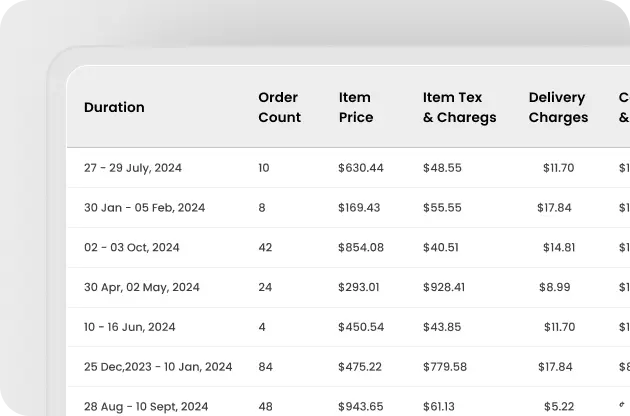Screen dimensions: 630x416
Task: Click item price $475.22
Action: (x=360, y=367)
